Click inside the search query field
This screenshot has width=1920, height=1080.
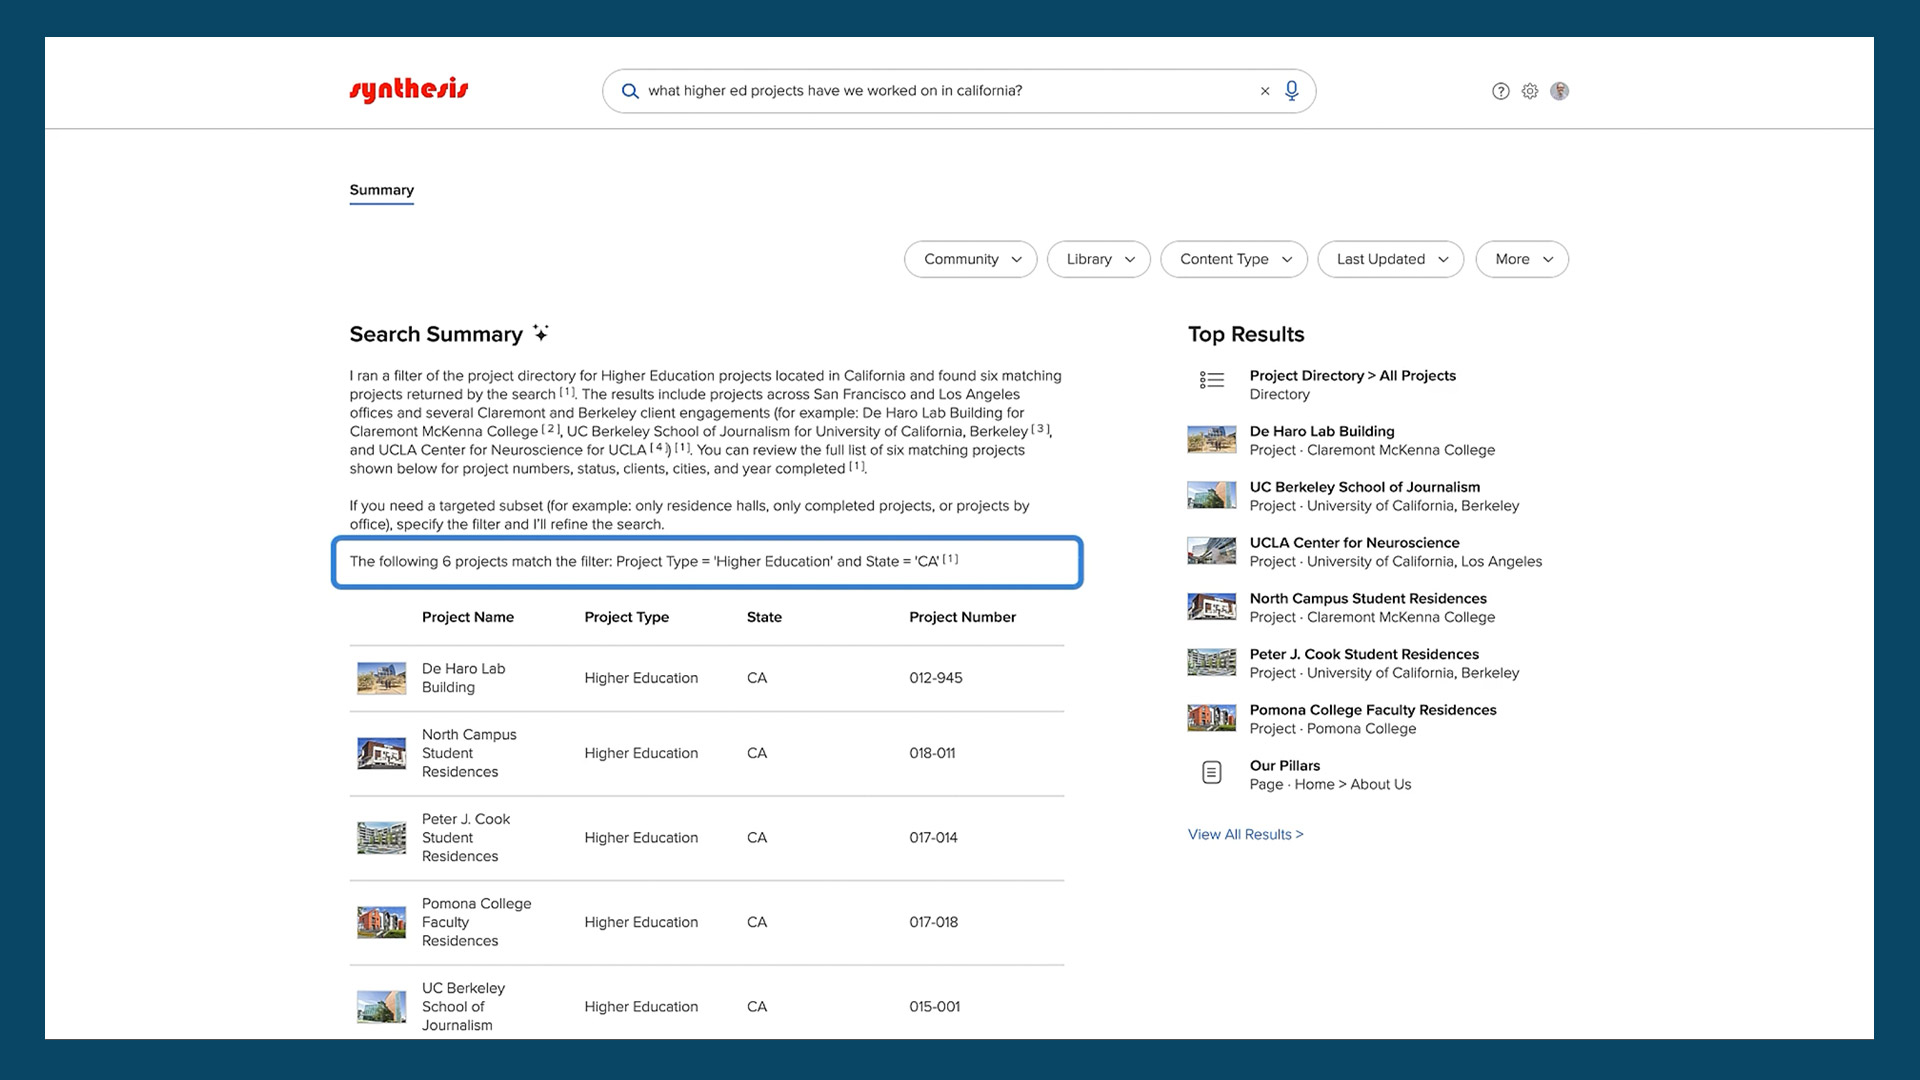pos(940,91)
